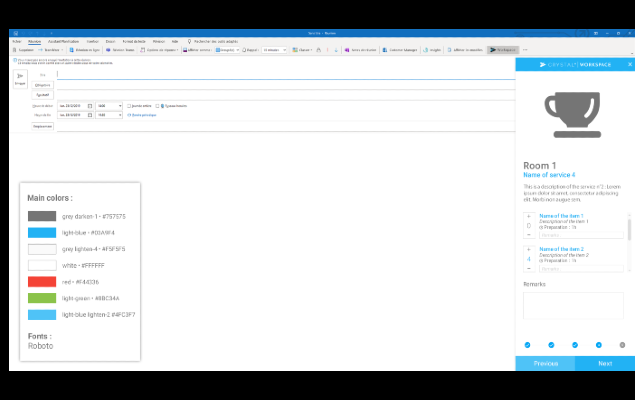Open the Rappel 15 minutes dropdown
The height and width of the screenshot is (400, 635).
pyautogui.click(x=285, y=50)
